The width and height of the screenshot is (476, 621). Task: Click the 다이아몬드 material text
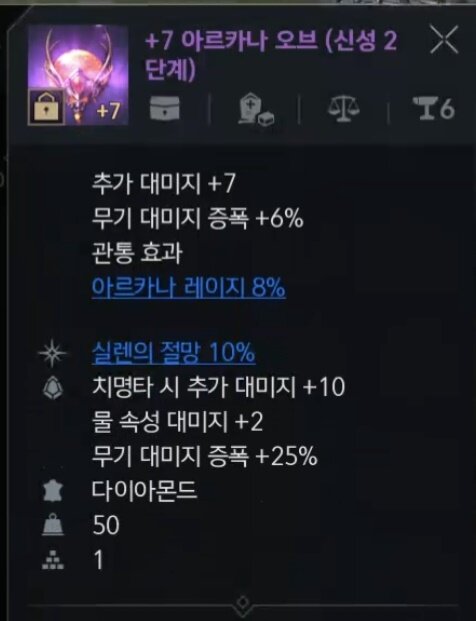[144, 491]
